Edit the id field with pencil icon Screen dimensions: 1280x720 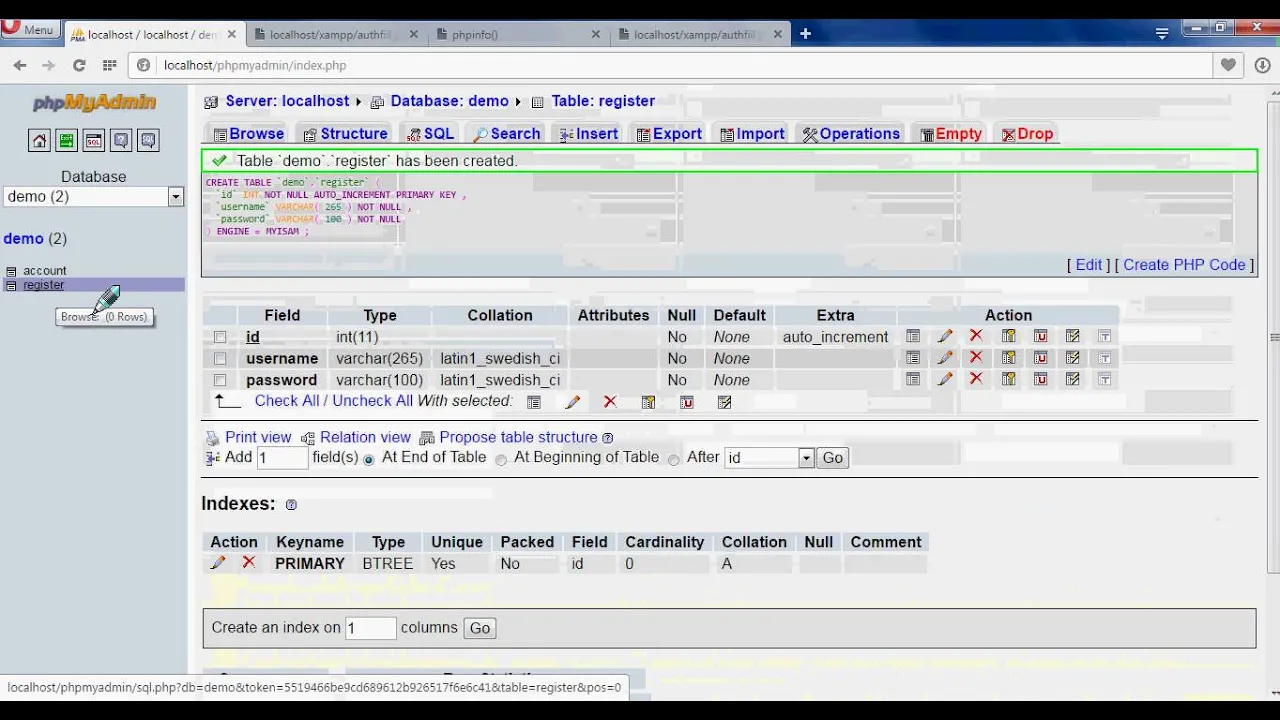click(945, 337)
